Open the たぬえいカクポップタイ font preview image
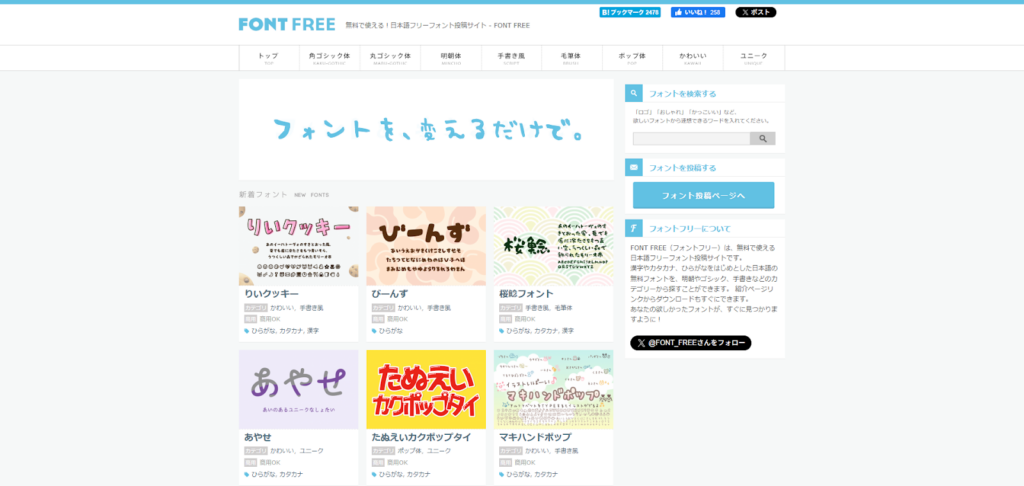 [x=426, y=389]
